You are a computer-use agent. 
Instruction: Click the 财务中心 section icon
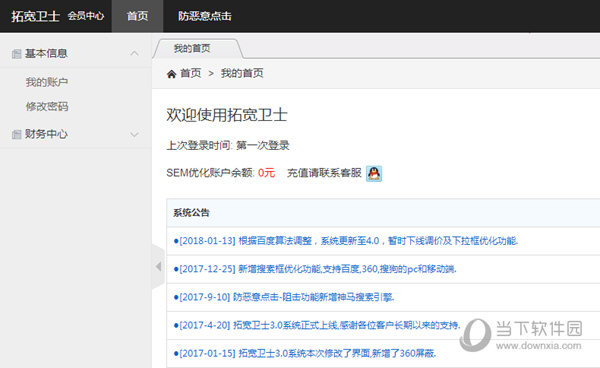coord(16,134)
